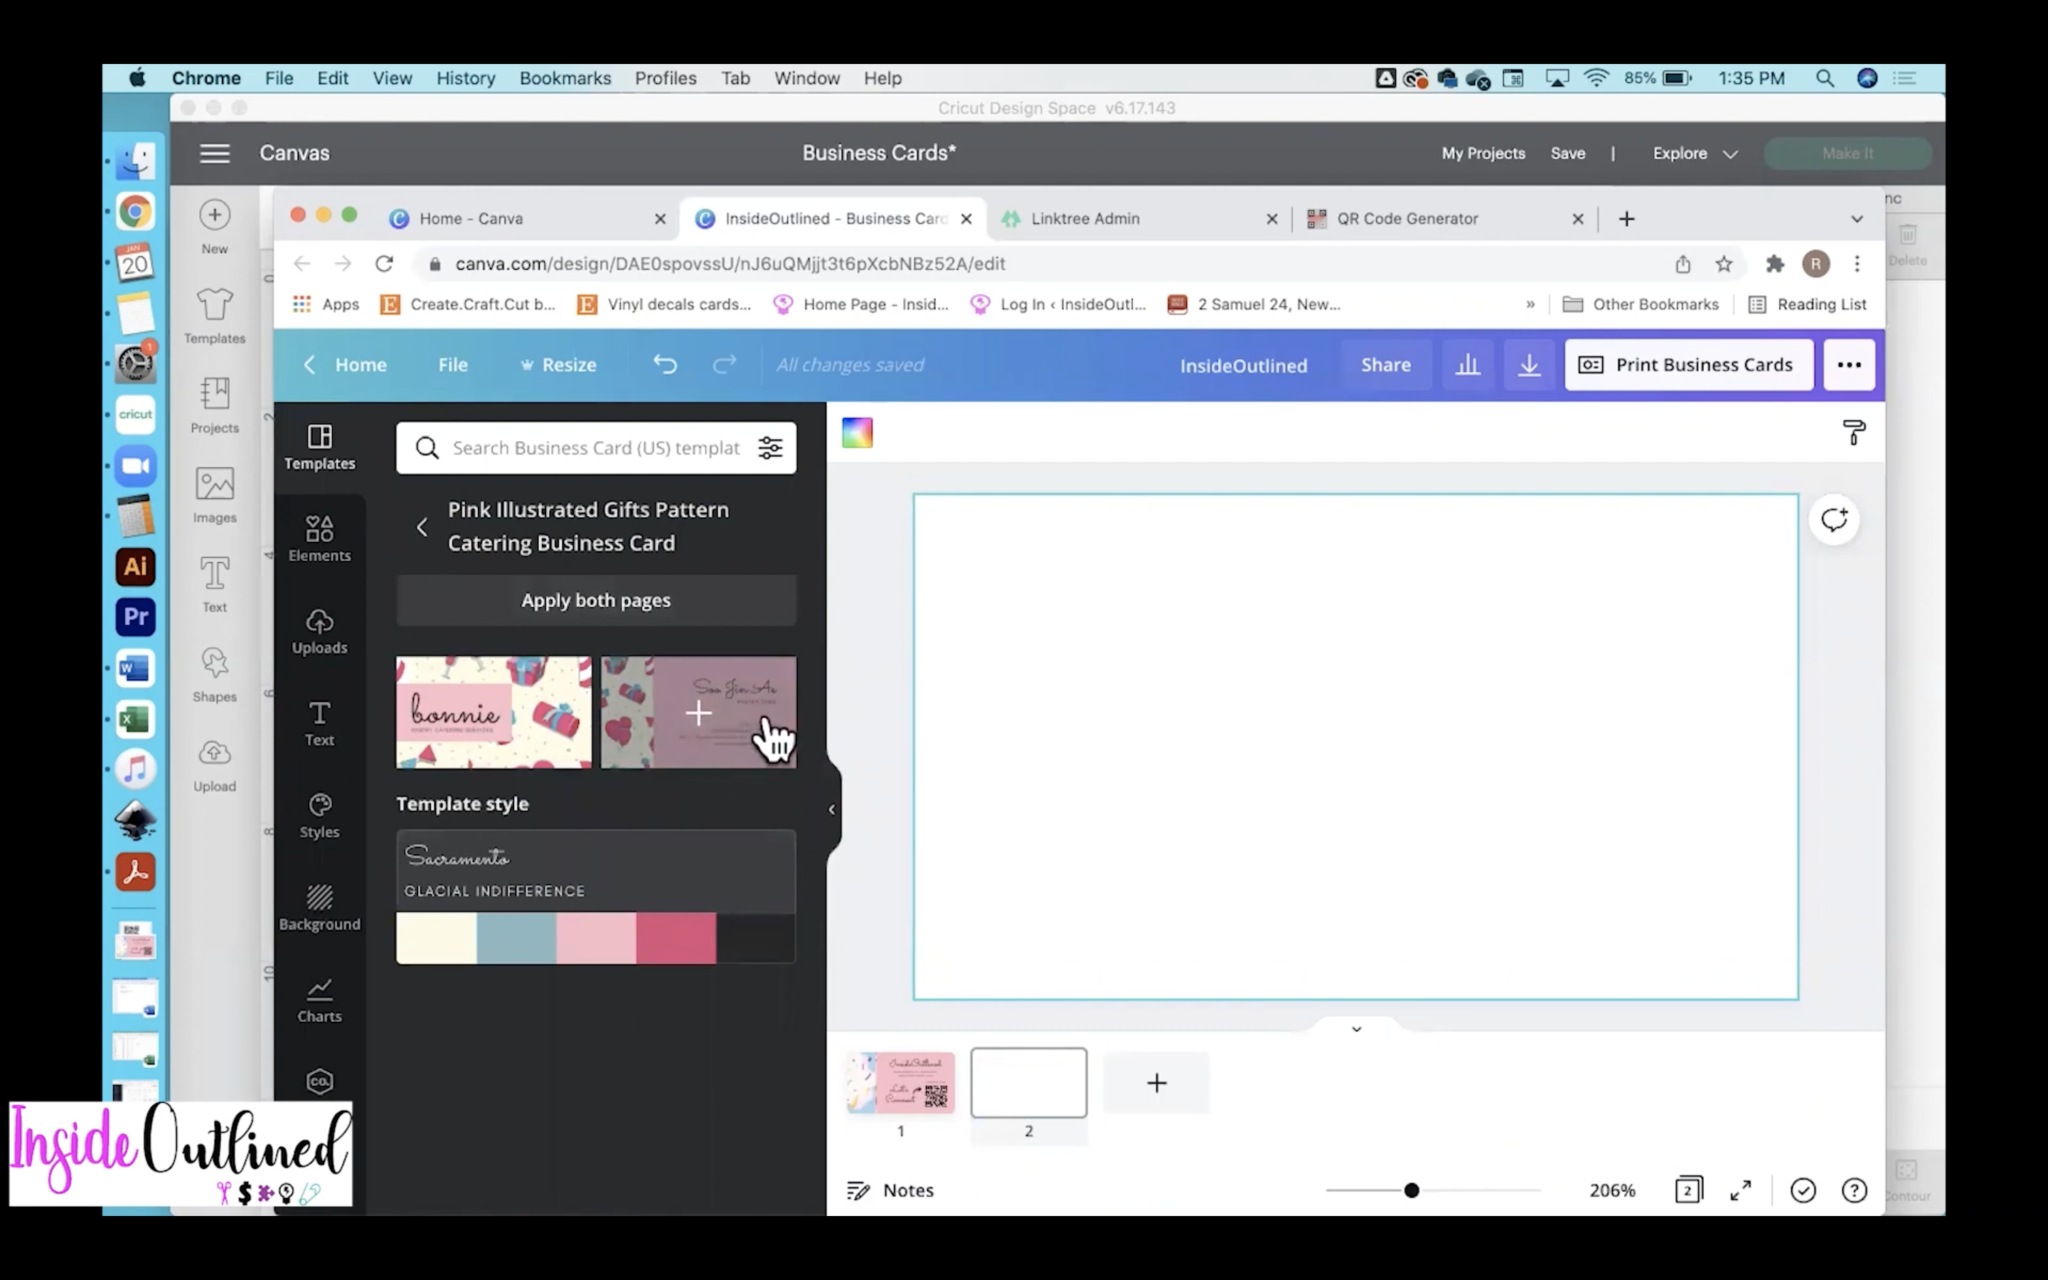The image size is (2048, 1280).
Task: Open the Uploads panel in Canva
Action: [319, 631]
